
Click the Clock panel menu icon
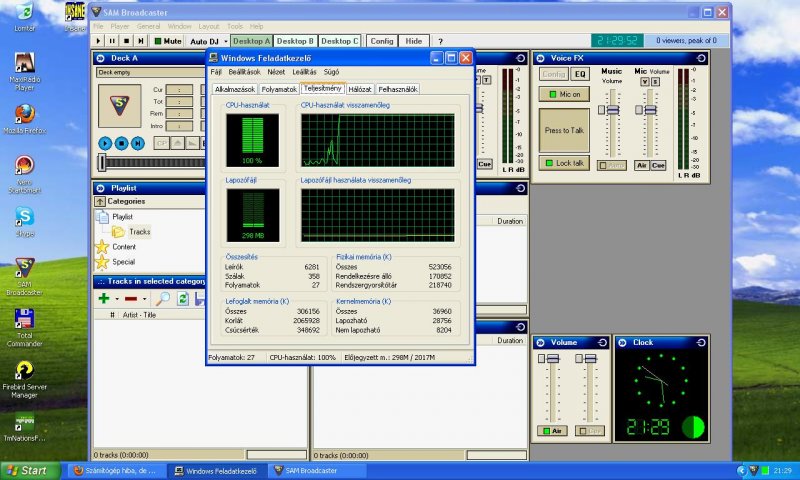(622, 343)
